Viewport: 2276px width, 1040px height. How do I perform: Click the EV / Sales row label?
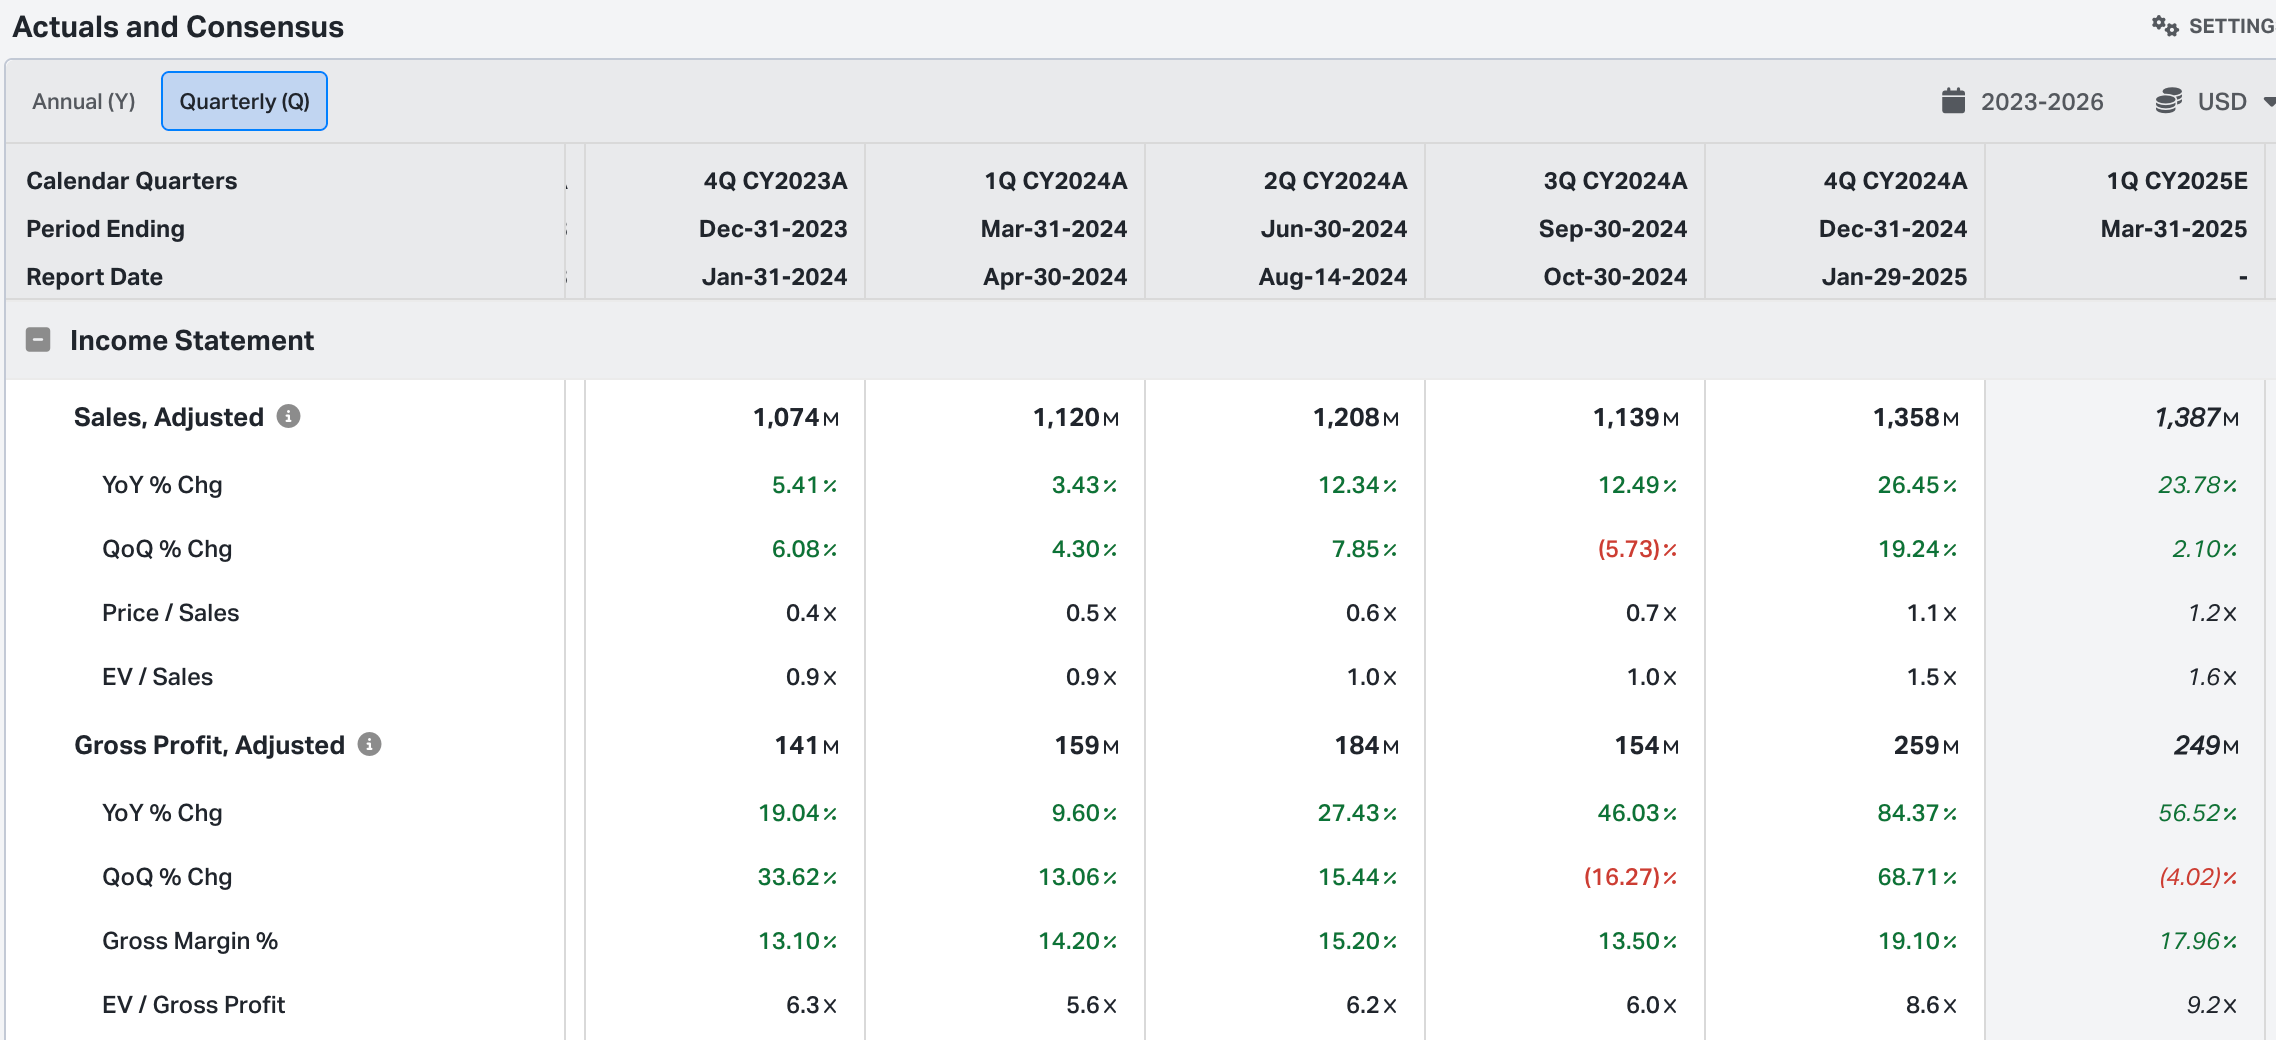click(x=157, y=677)
